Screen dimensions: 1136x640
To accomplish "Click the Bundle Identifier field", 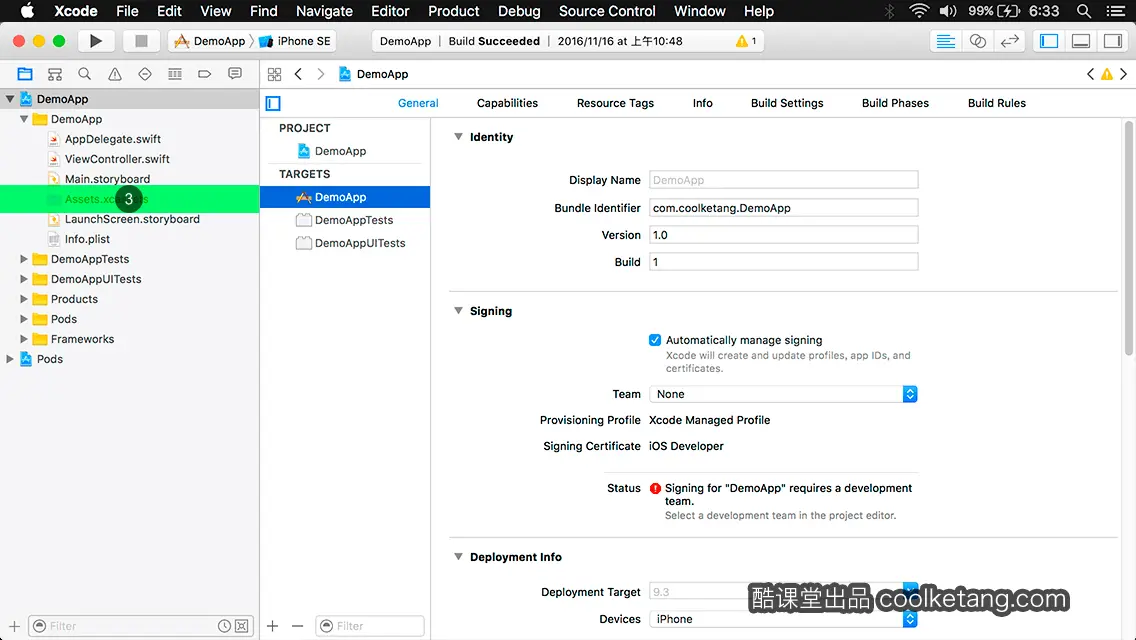I will [x=783, y=208].
